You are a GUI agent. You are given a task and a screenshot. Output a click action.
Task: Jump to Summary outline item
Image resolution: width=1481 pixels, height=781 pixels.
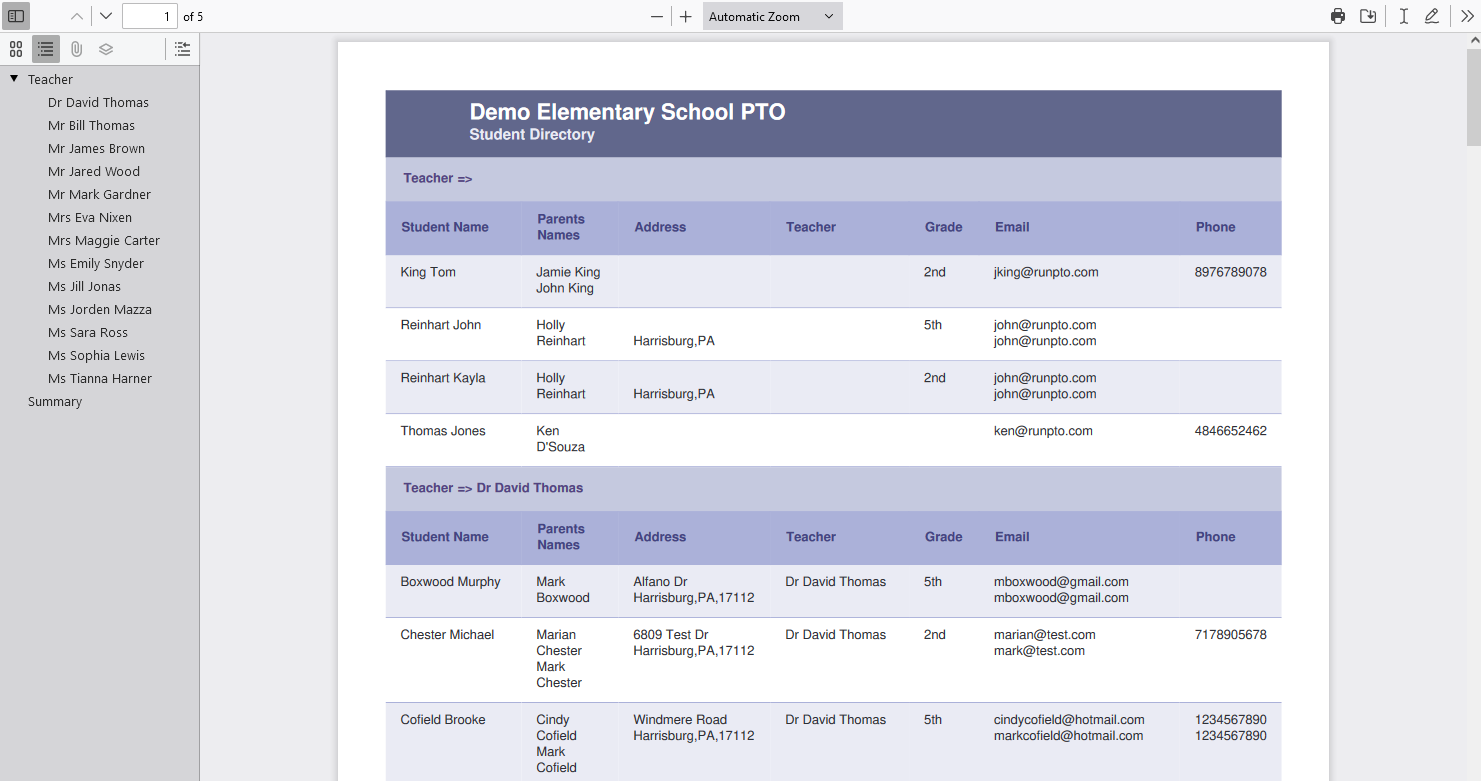coord(55,401)
